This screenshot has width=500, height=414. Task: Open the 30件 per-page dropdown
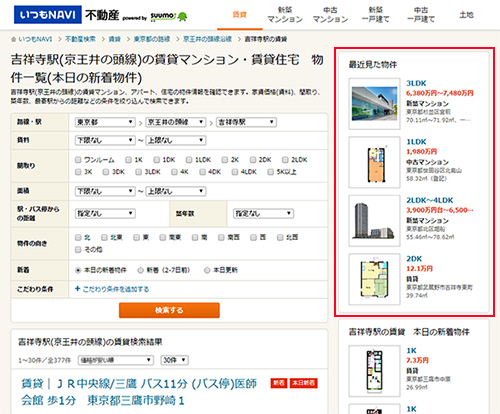(x=175, y=360)
